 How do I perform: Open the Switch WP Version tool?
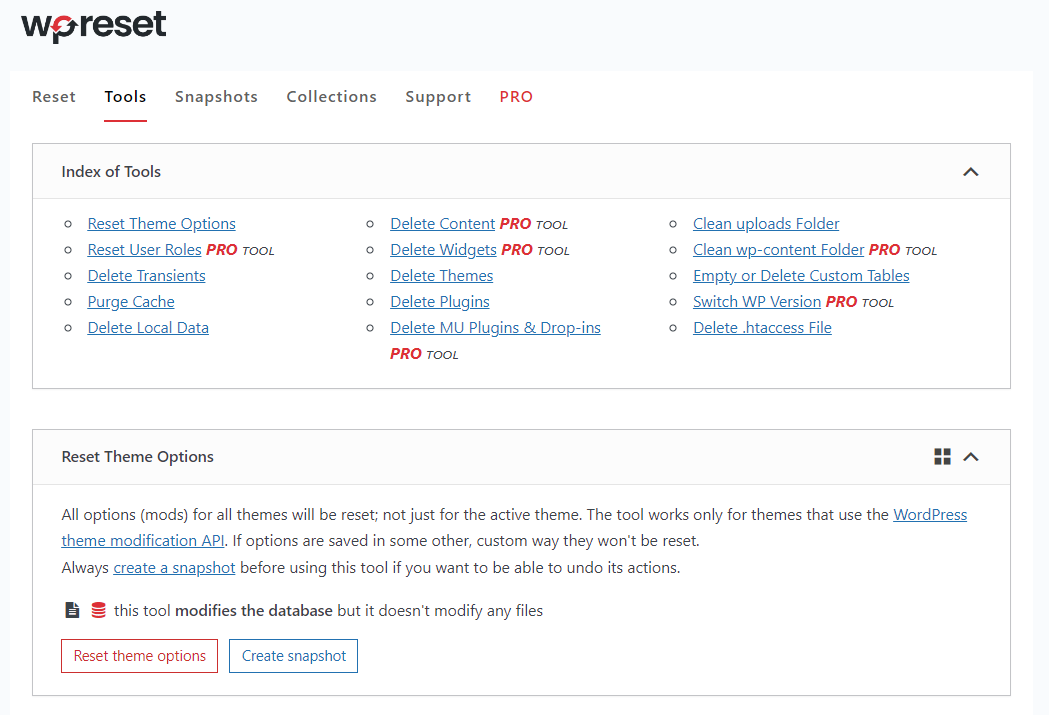[757, 301]
